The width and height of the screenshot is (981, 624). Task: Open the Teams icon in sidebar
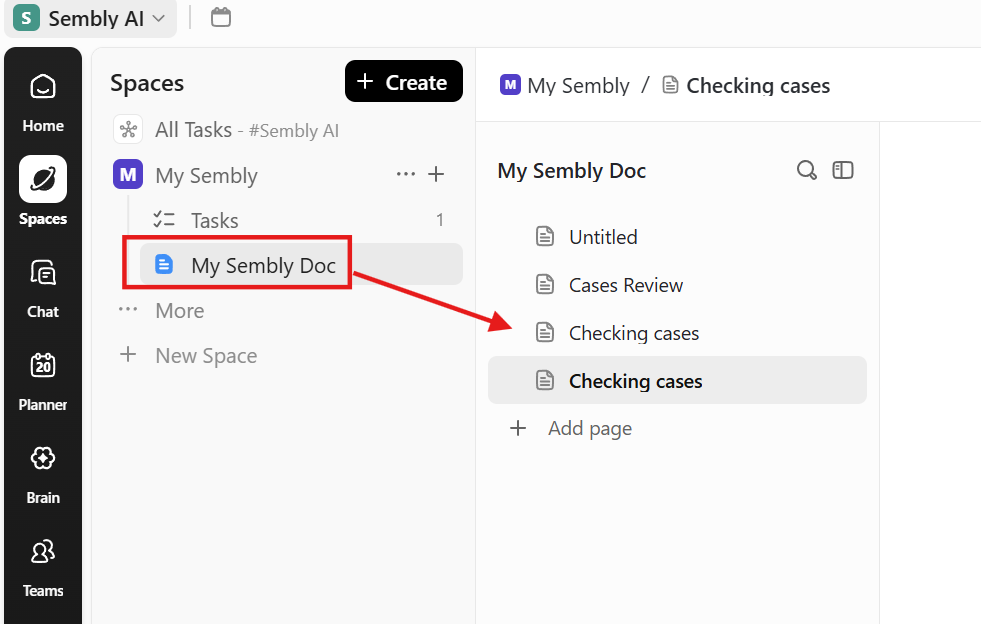42,566
